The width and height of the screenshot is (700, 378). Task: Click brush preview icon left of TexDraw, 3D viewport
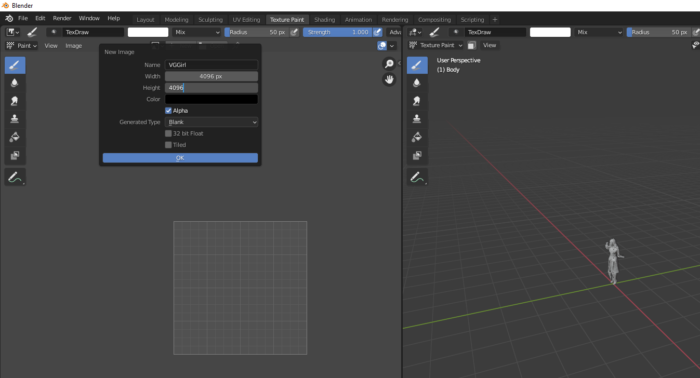pyautogui.click(x=456, y=32)
